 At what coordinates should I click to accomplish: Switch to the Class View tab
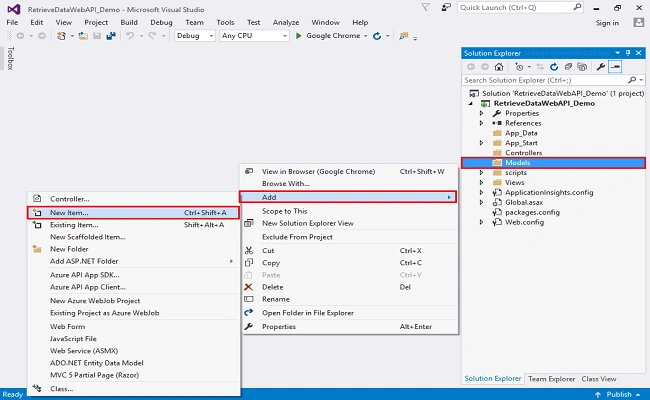pyautogui.click(x=599, y=379)
